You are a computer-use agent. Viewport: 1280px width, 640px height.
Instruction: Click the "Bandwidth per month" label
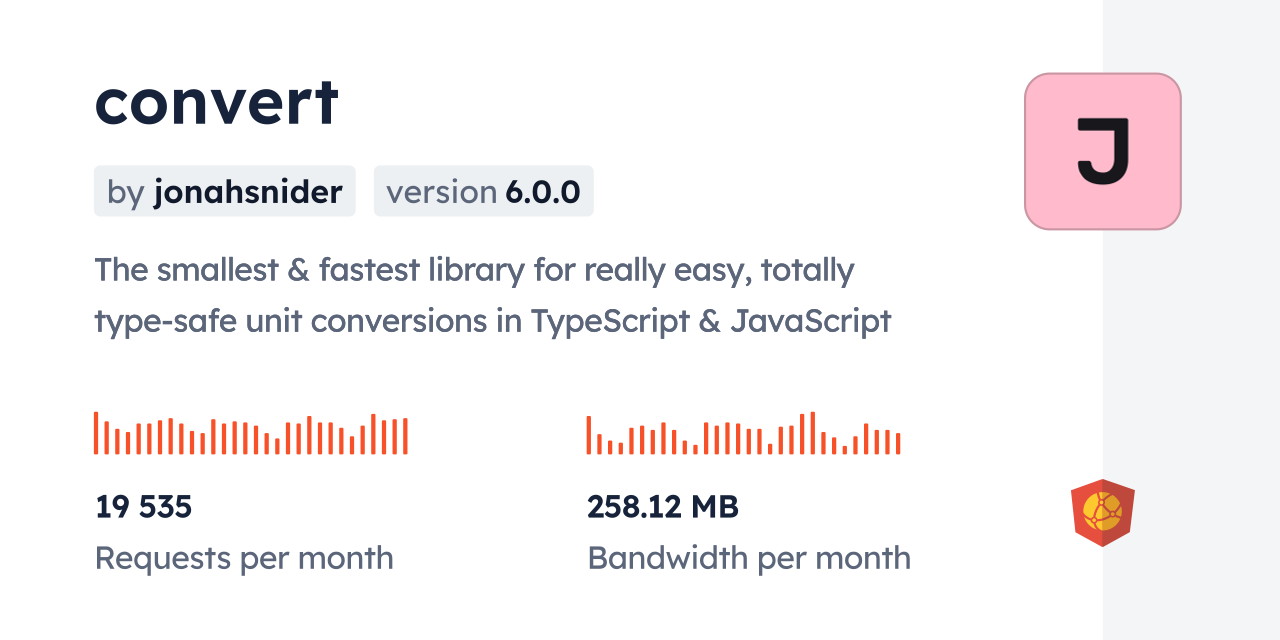coord(749,558)
